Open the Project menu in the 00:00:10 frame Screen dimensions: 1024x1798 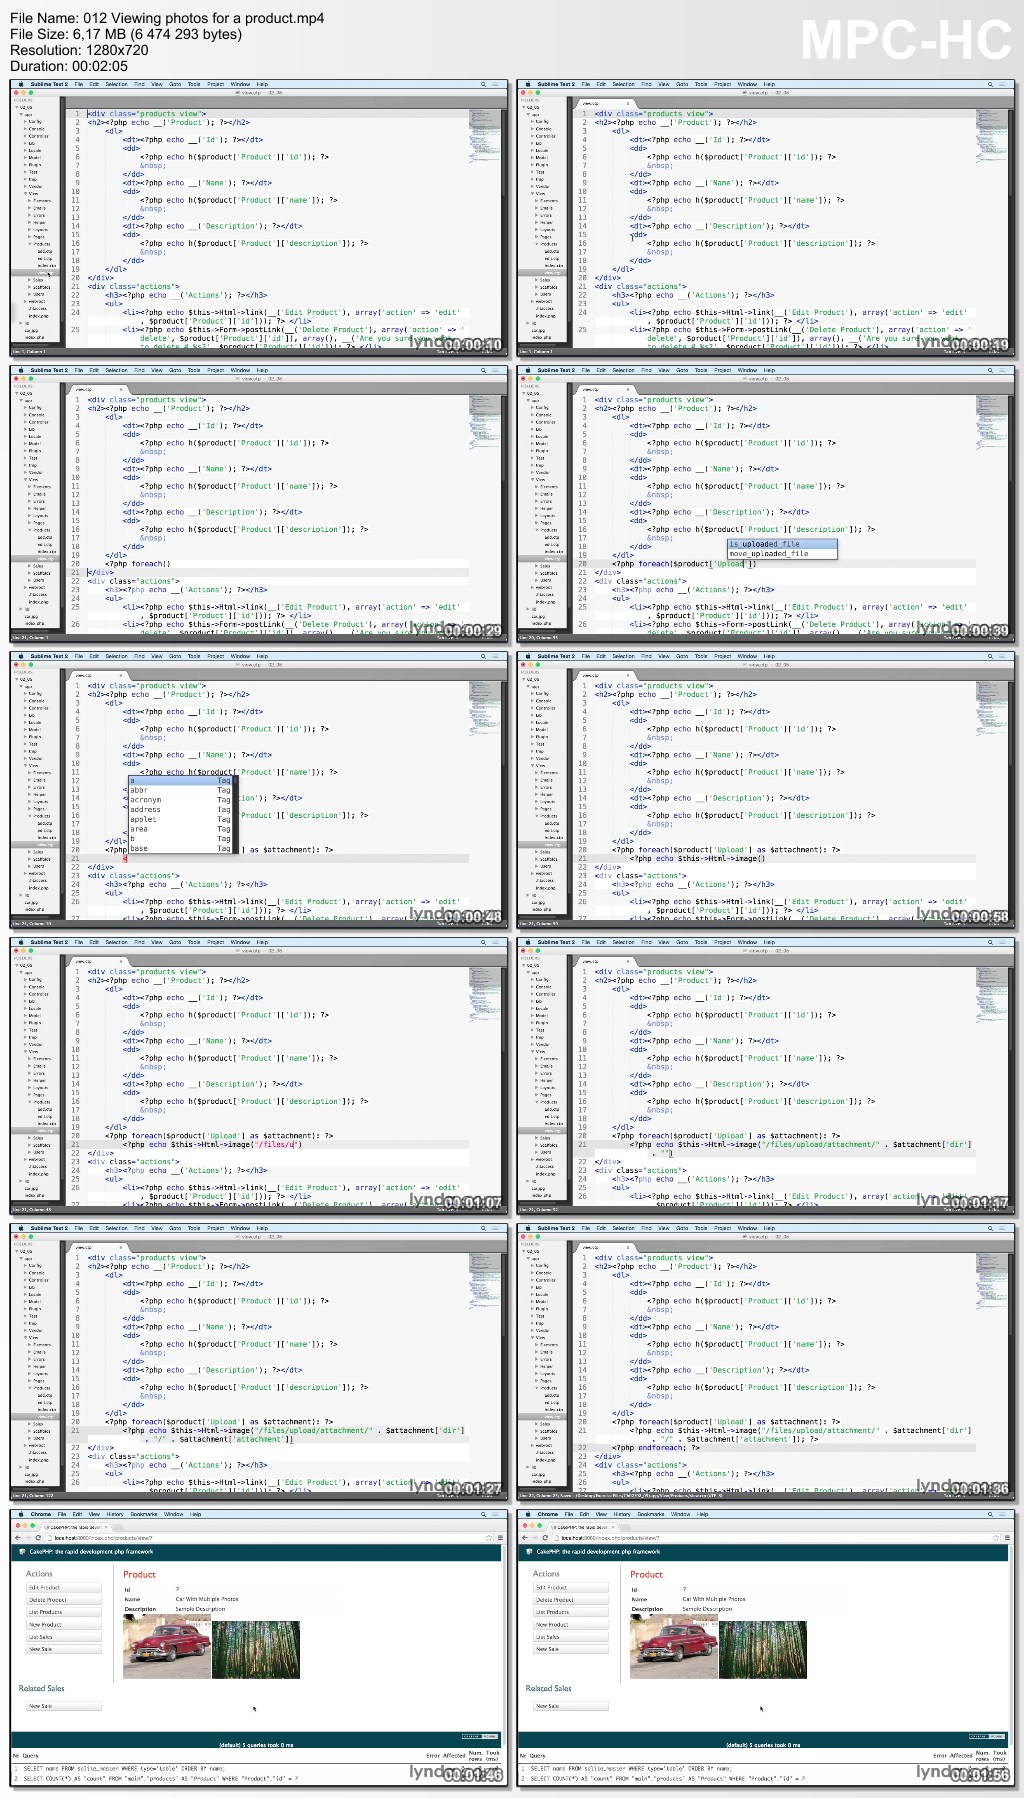coord(215,84)
